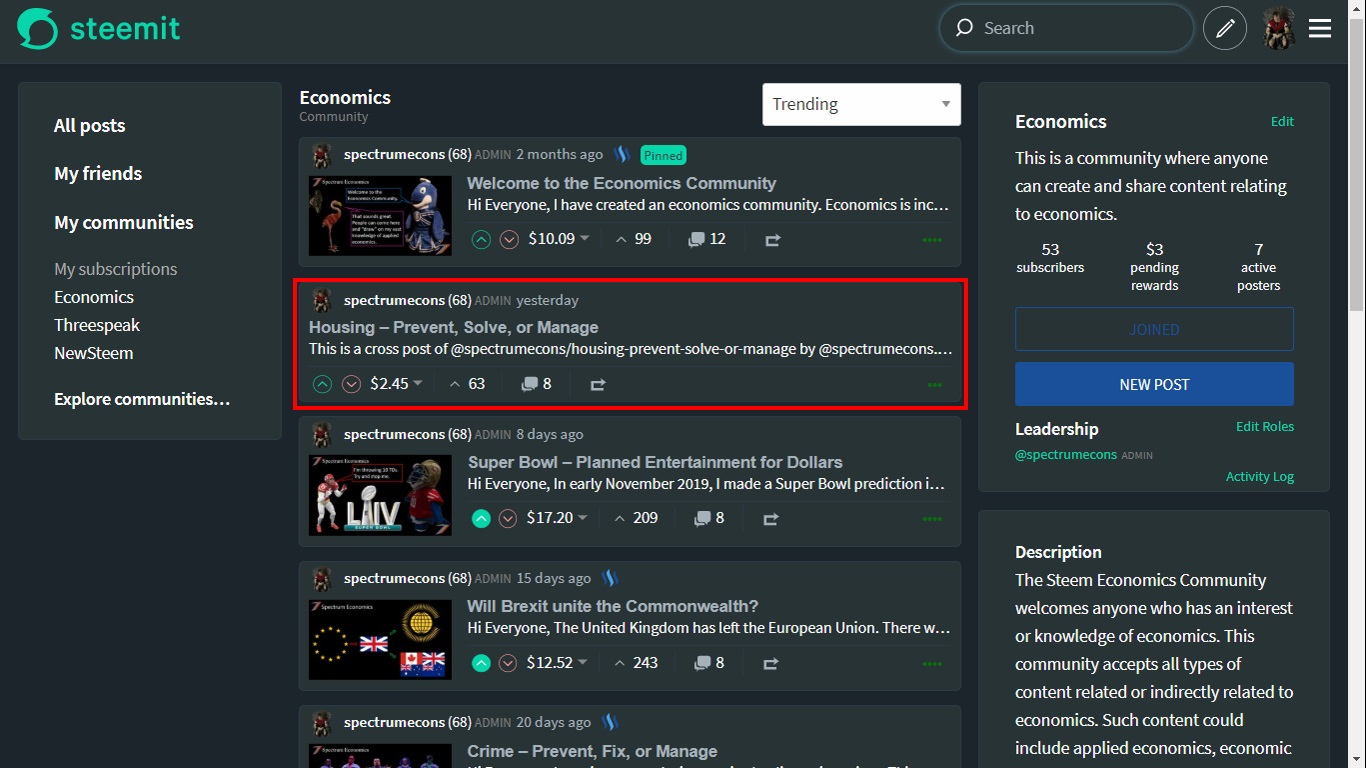The height and width of the screenshot is (768, 1366).
Task: Click the Steem badge icon on the Brexit post
Action: [x=609, y=578]
